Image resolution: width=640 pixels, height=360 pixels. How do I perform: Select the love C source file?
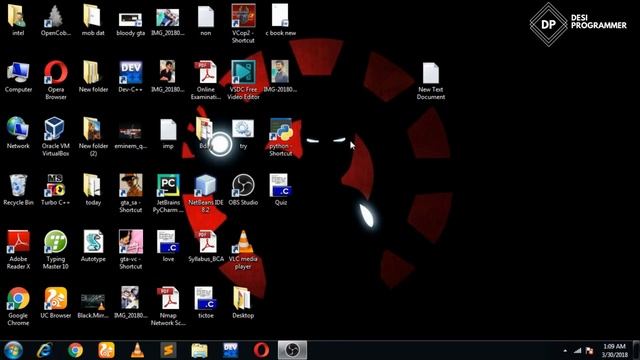[168, 242]
